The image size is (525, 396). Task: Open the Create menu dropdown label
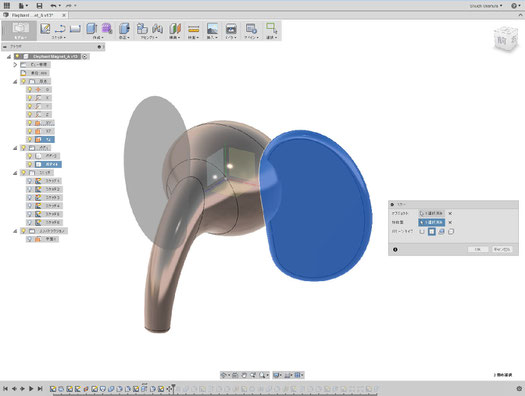coord(98,37)
